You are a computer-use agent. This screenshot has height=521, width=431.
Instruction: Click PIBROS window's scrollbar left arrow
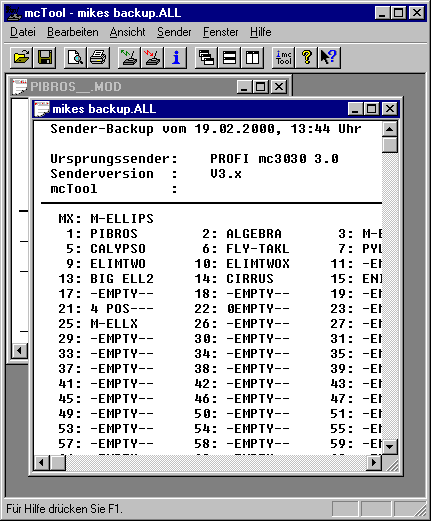(19, 351)
